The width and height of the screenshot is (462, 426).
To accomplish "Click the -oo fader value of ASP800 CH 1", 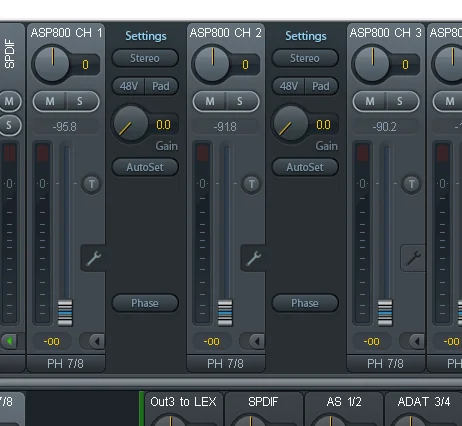I will coord(52,341).
